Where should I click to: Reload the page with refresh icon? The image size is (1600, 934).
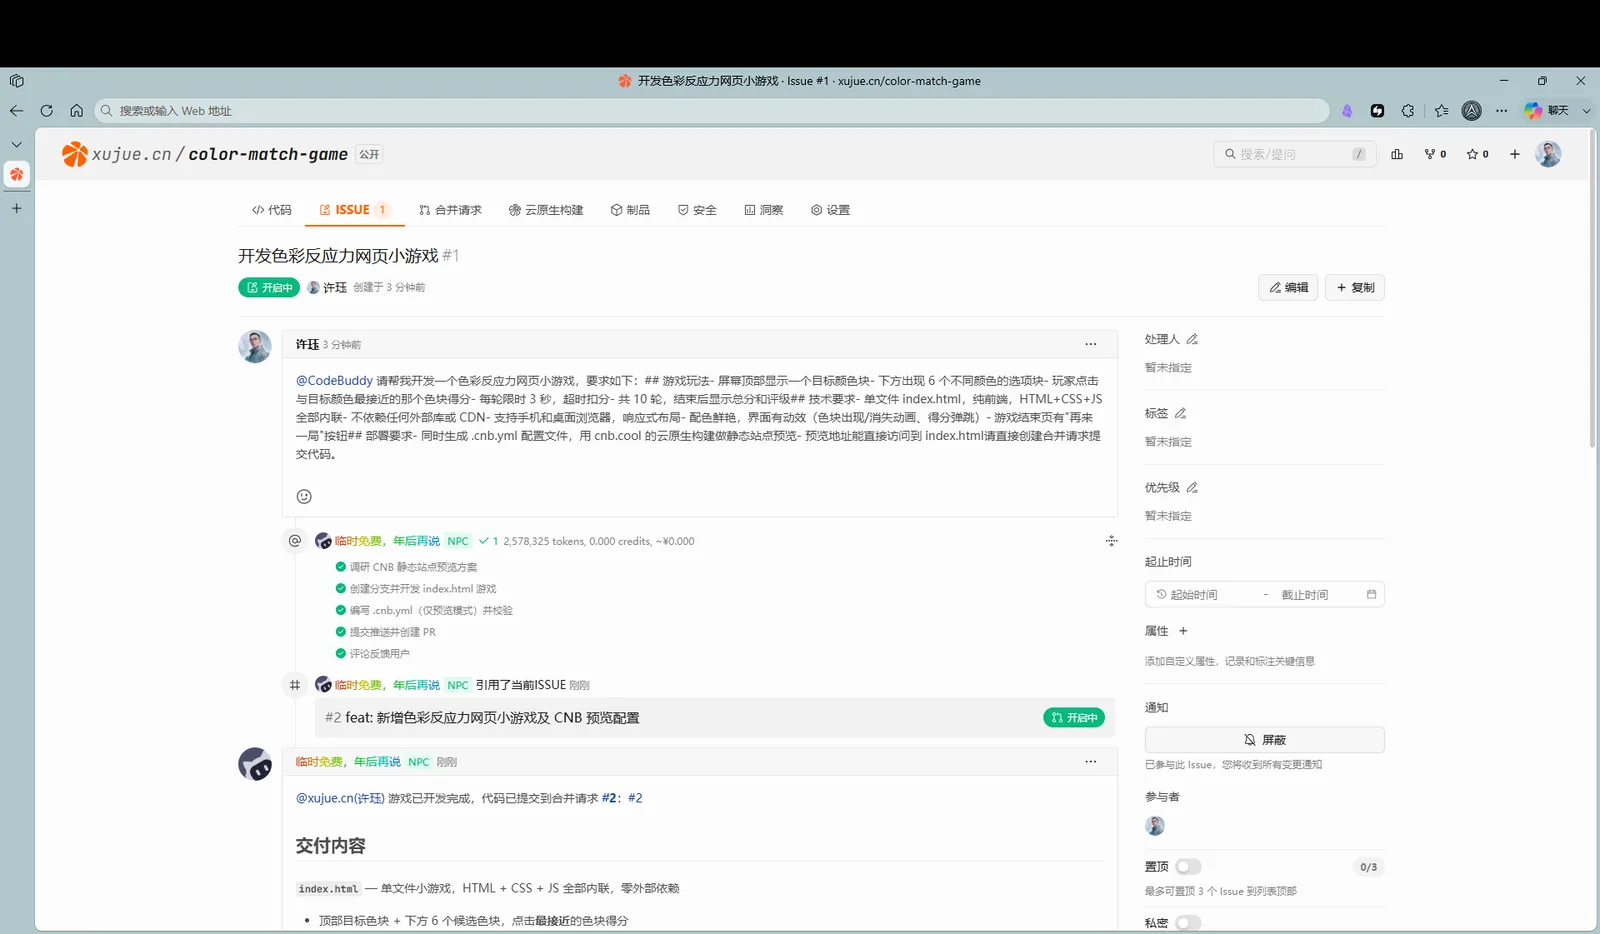(x=46, y=111)
